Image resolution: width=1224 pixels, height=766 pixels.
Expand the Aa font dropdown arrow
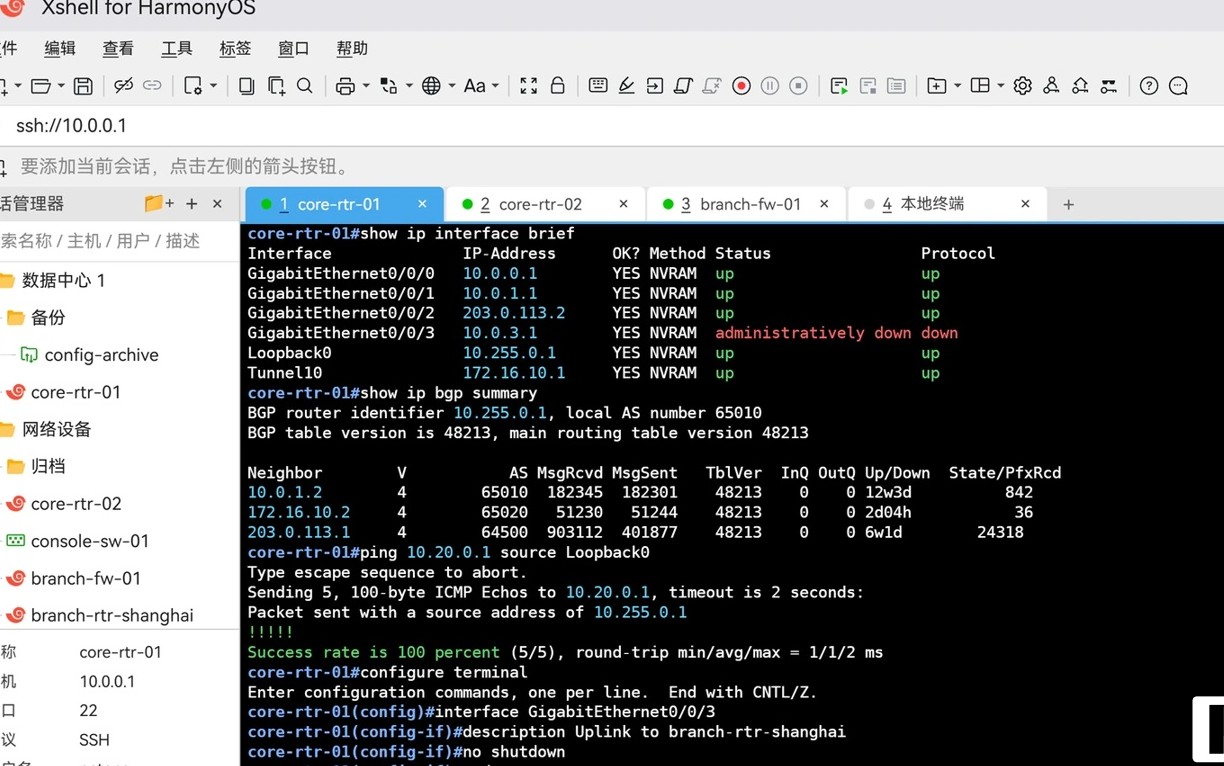click(x=495, y=86)
